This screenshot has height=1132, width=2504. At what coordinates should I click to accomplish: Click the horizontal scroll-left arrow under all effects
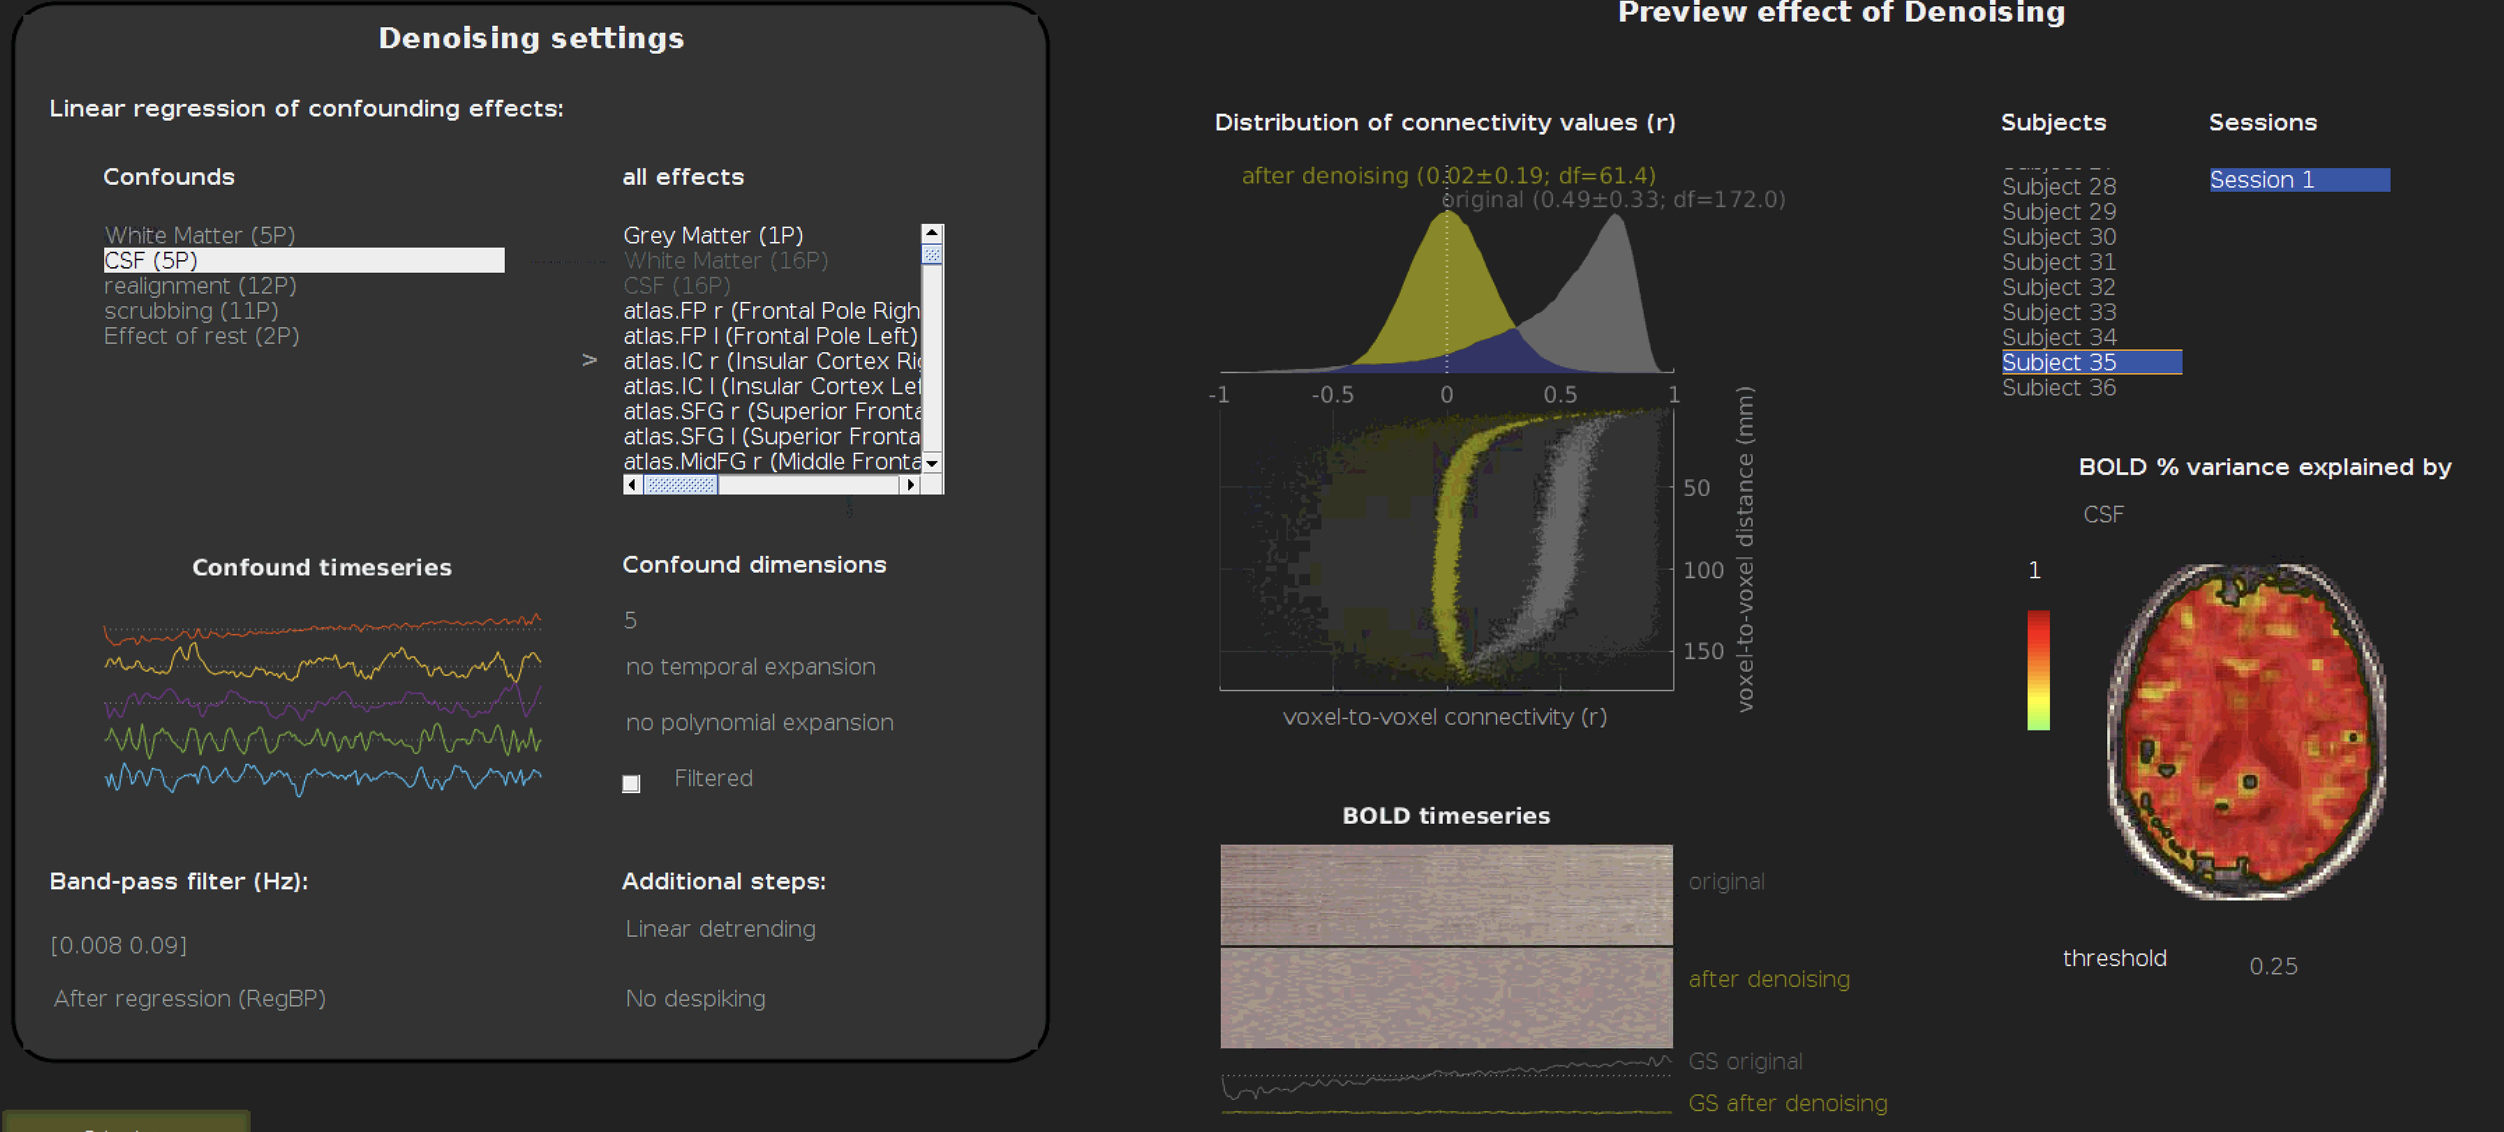(x=632, y=485)
